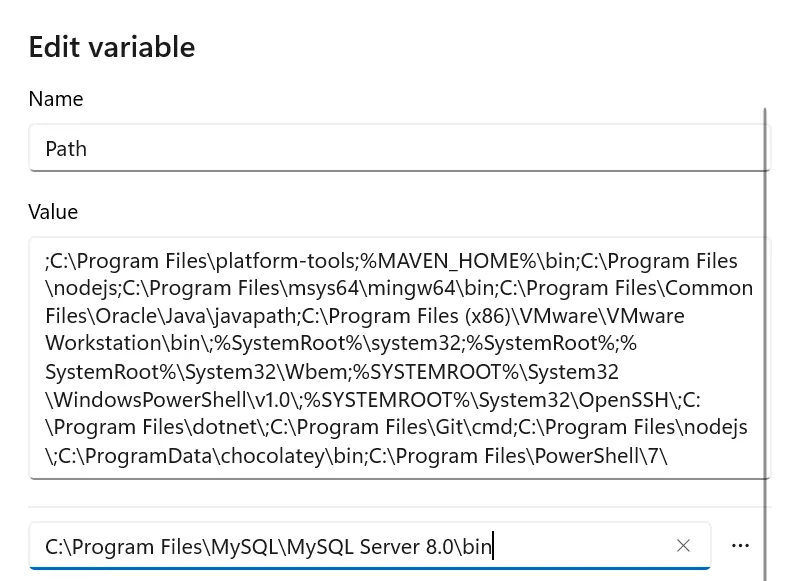Open more options for MySQL path entry

click(x=740, y=545)
